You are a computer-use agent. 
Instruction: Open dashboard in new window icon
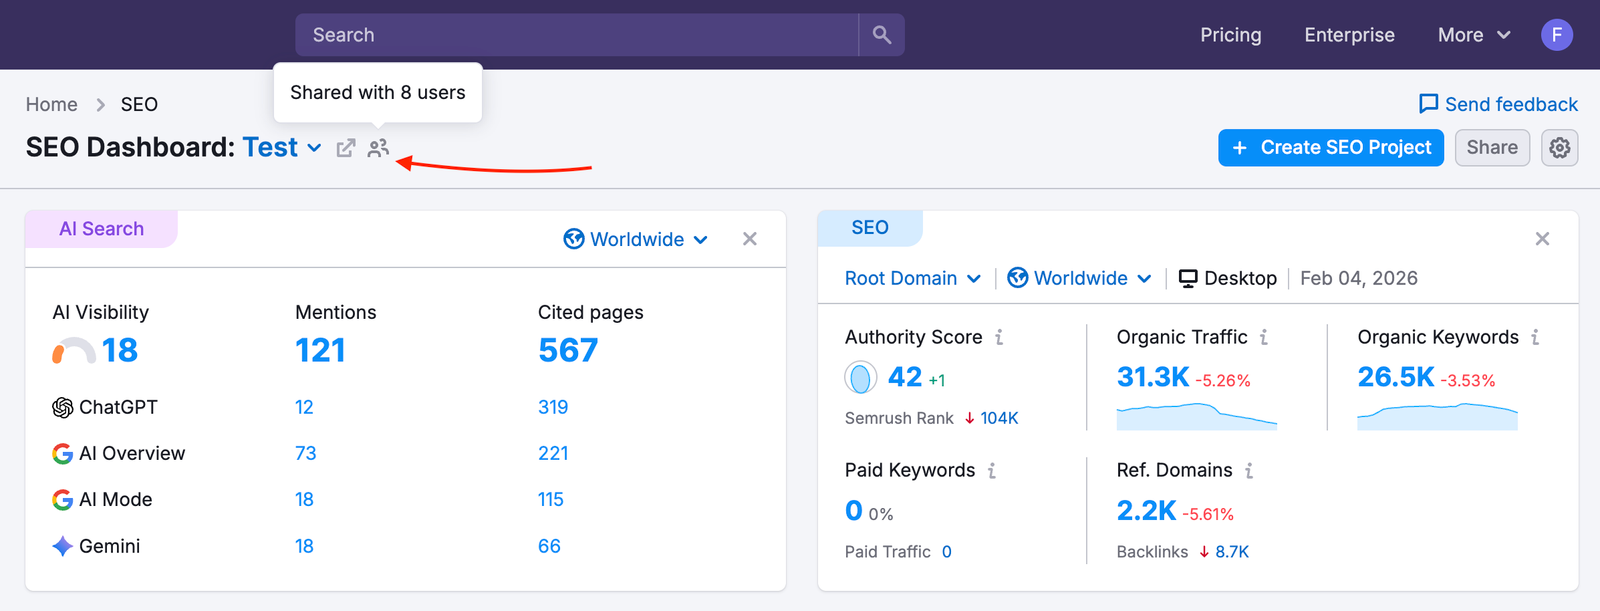click(346, 148)
